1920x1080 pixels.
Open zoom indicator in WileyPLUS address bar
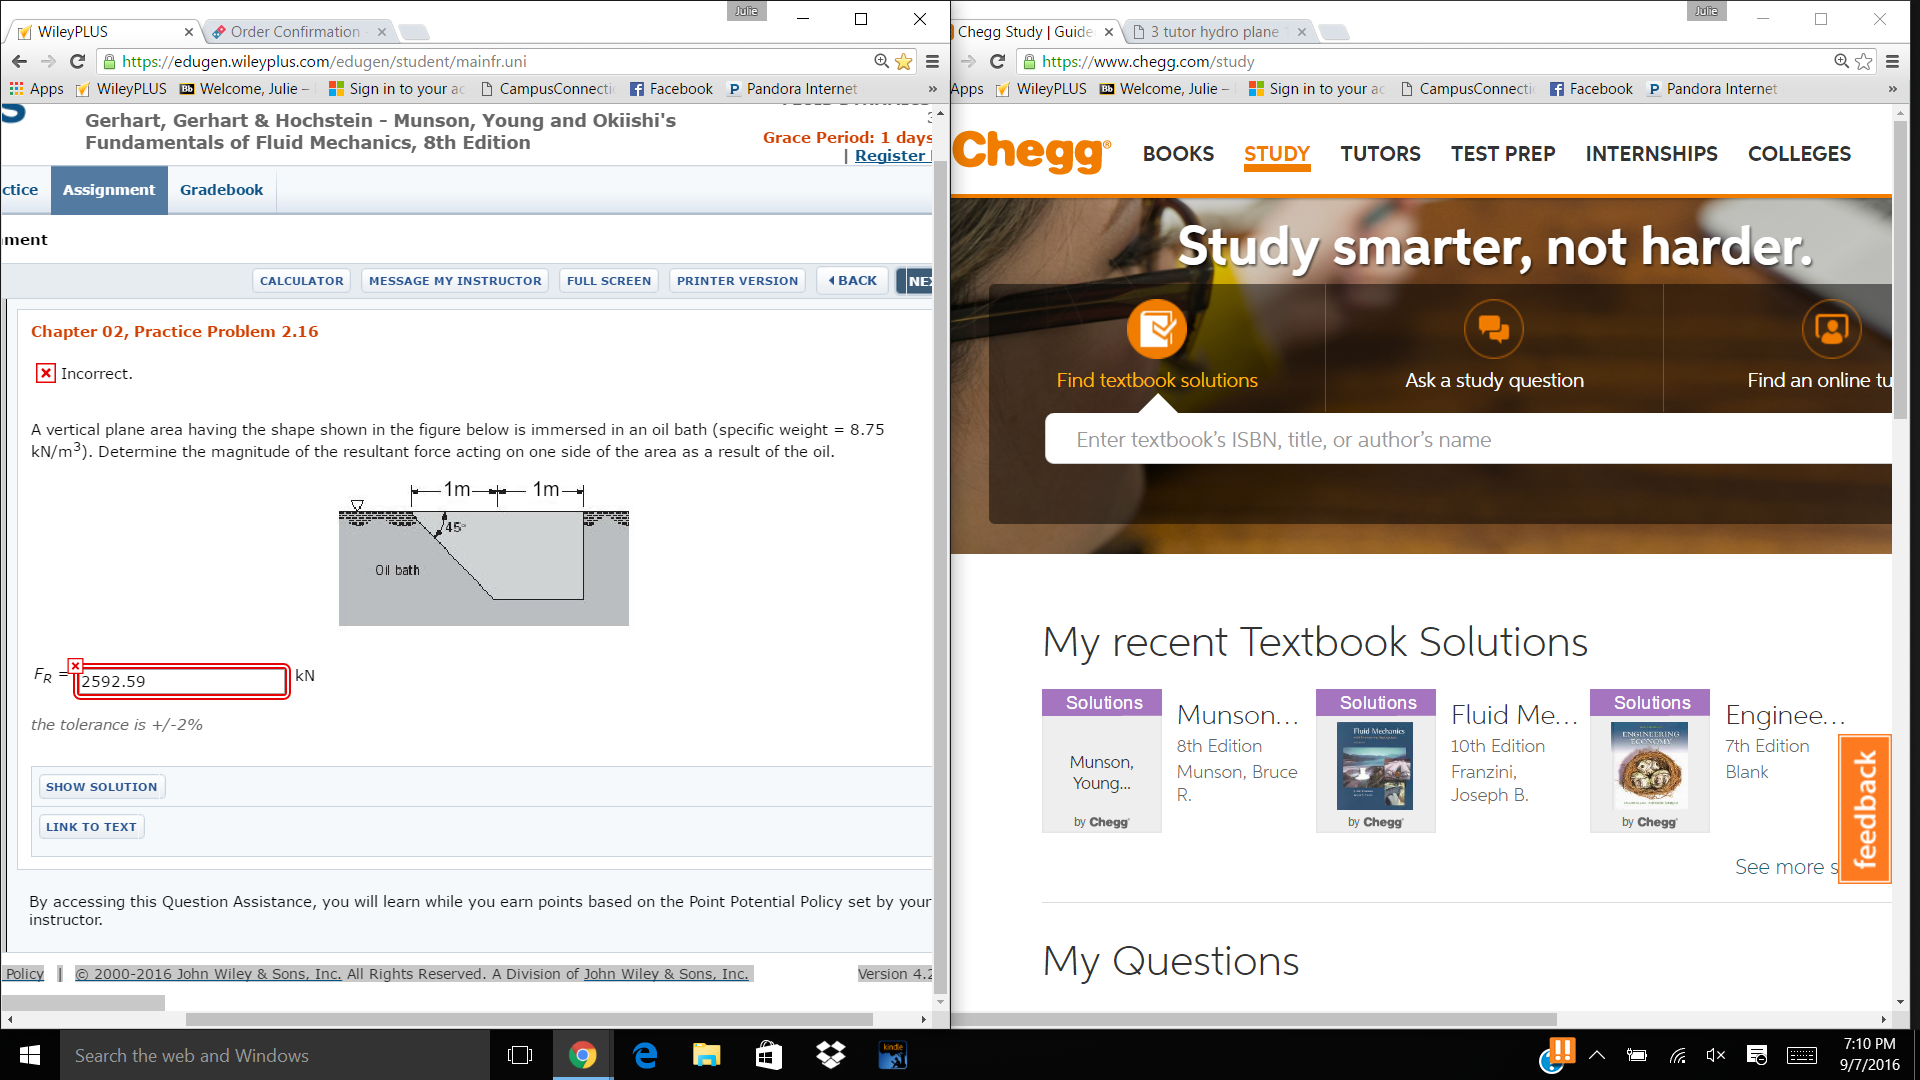(881, 61)
